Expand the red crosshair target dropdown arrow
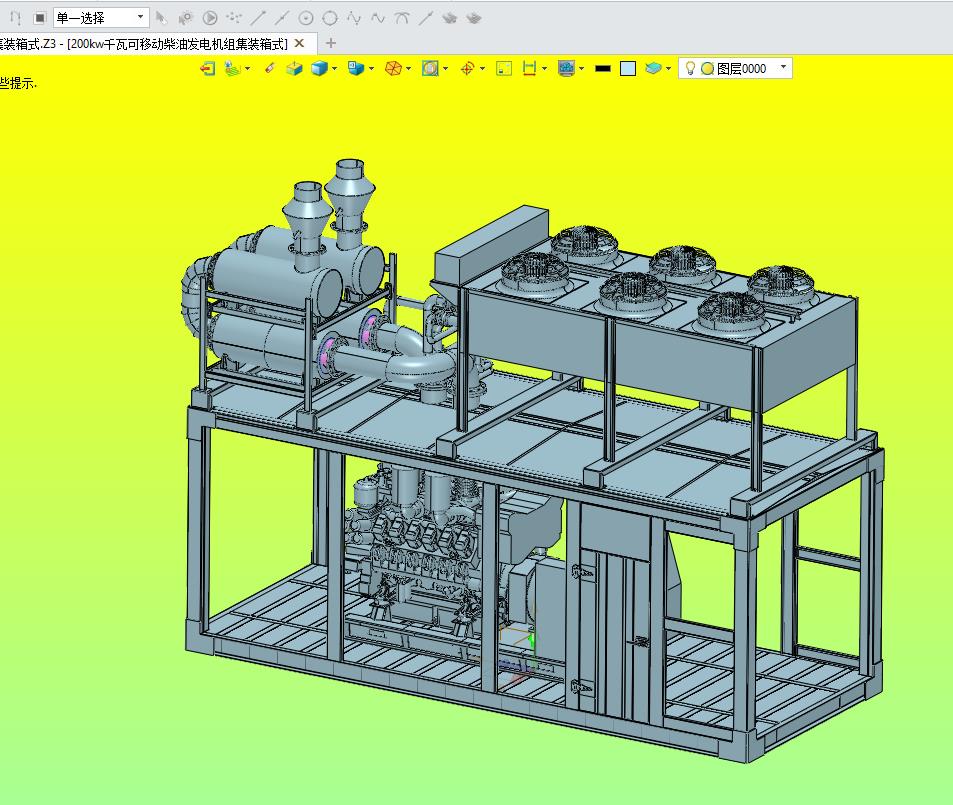The image size is (953, 805). 483,69
